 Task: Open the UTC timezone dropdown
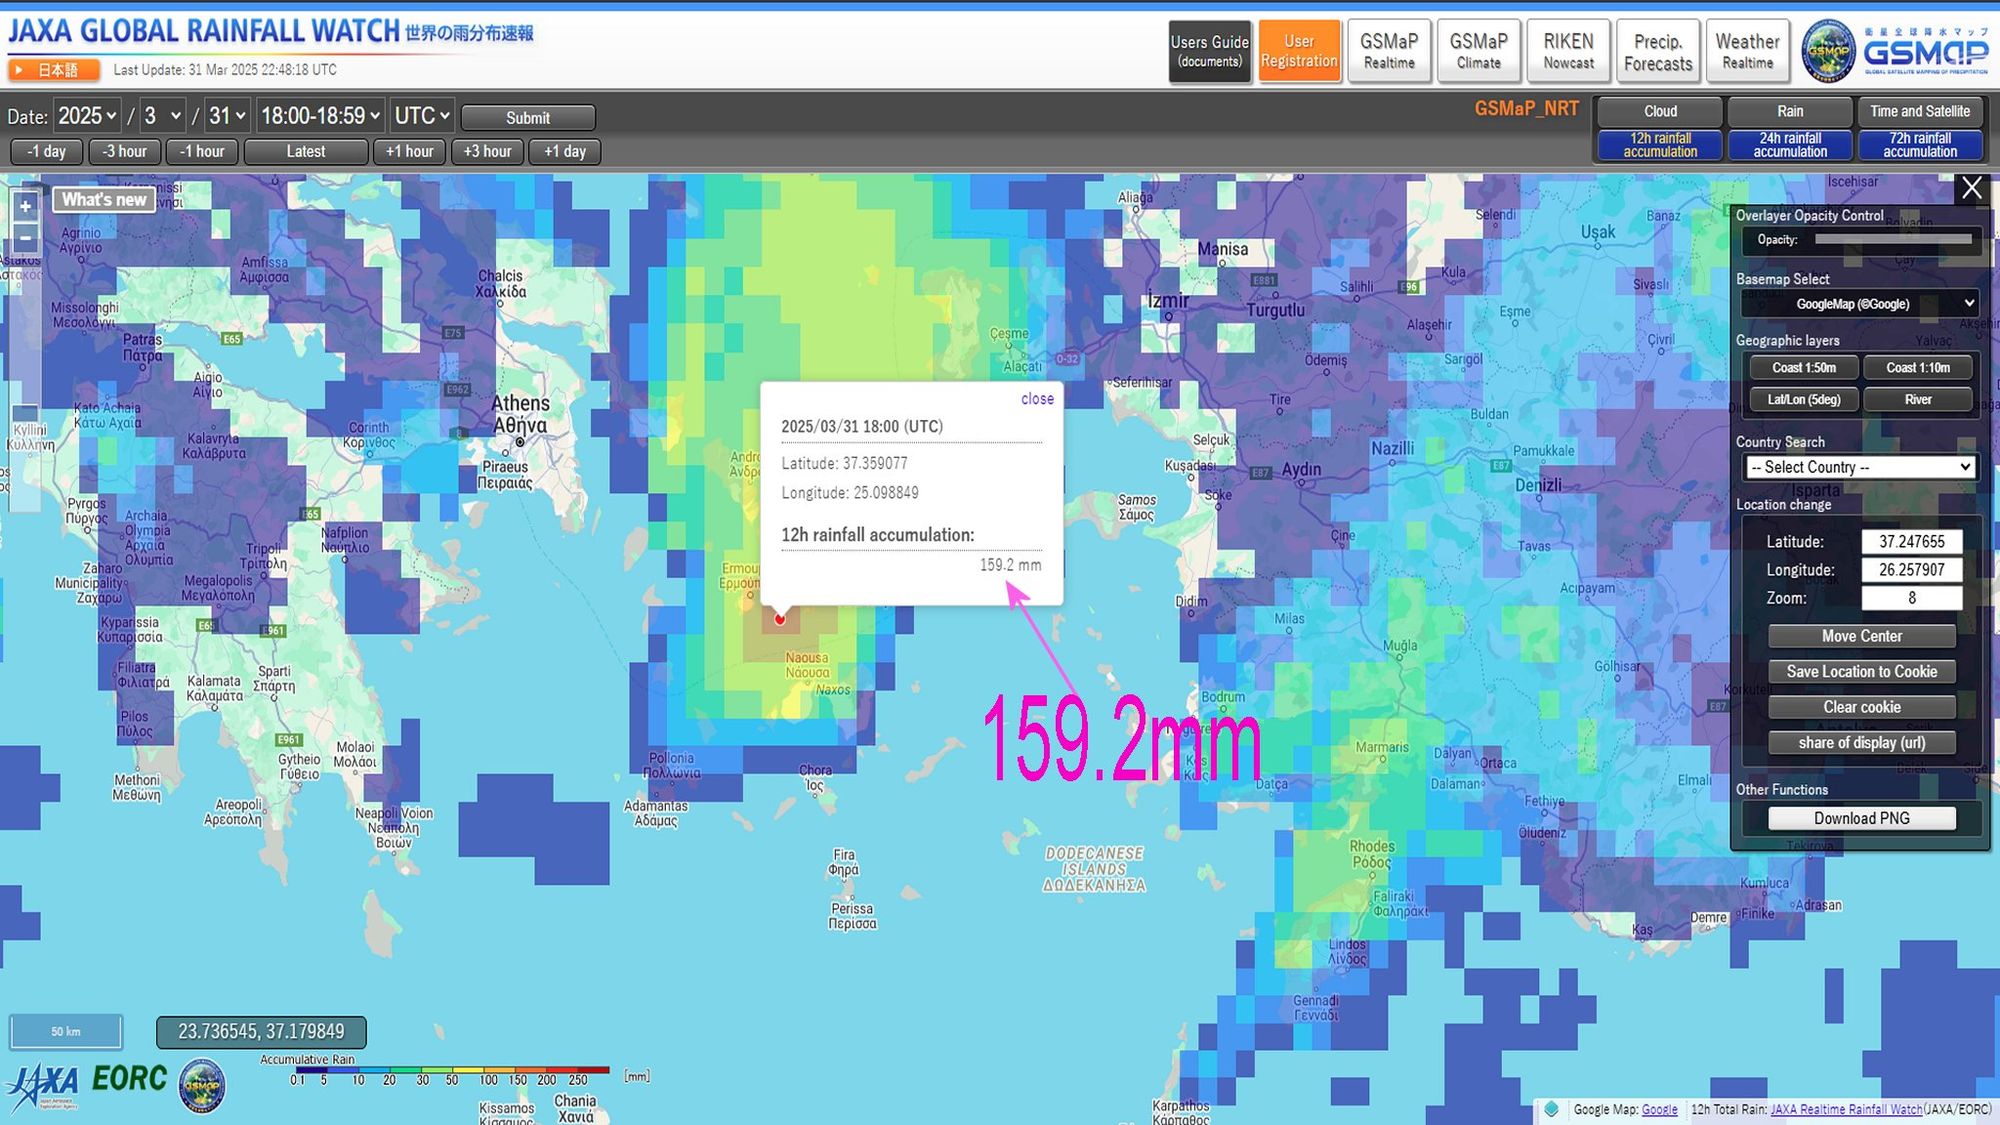click(422, 116)
